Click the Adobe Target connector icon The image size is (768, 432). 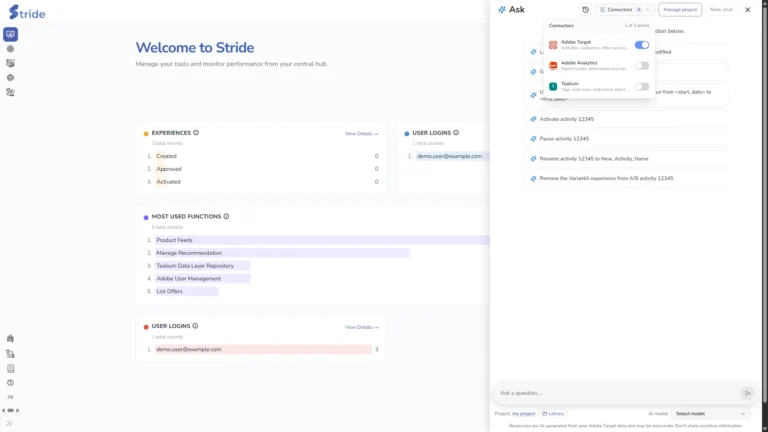click(553, 45)
